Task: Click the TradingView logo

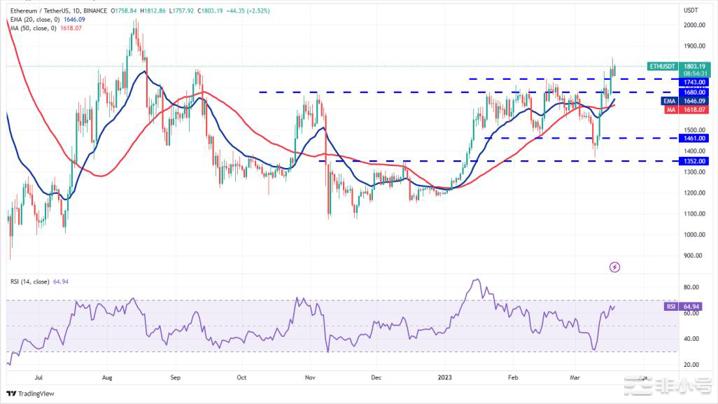Action: coord(30,393)
